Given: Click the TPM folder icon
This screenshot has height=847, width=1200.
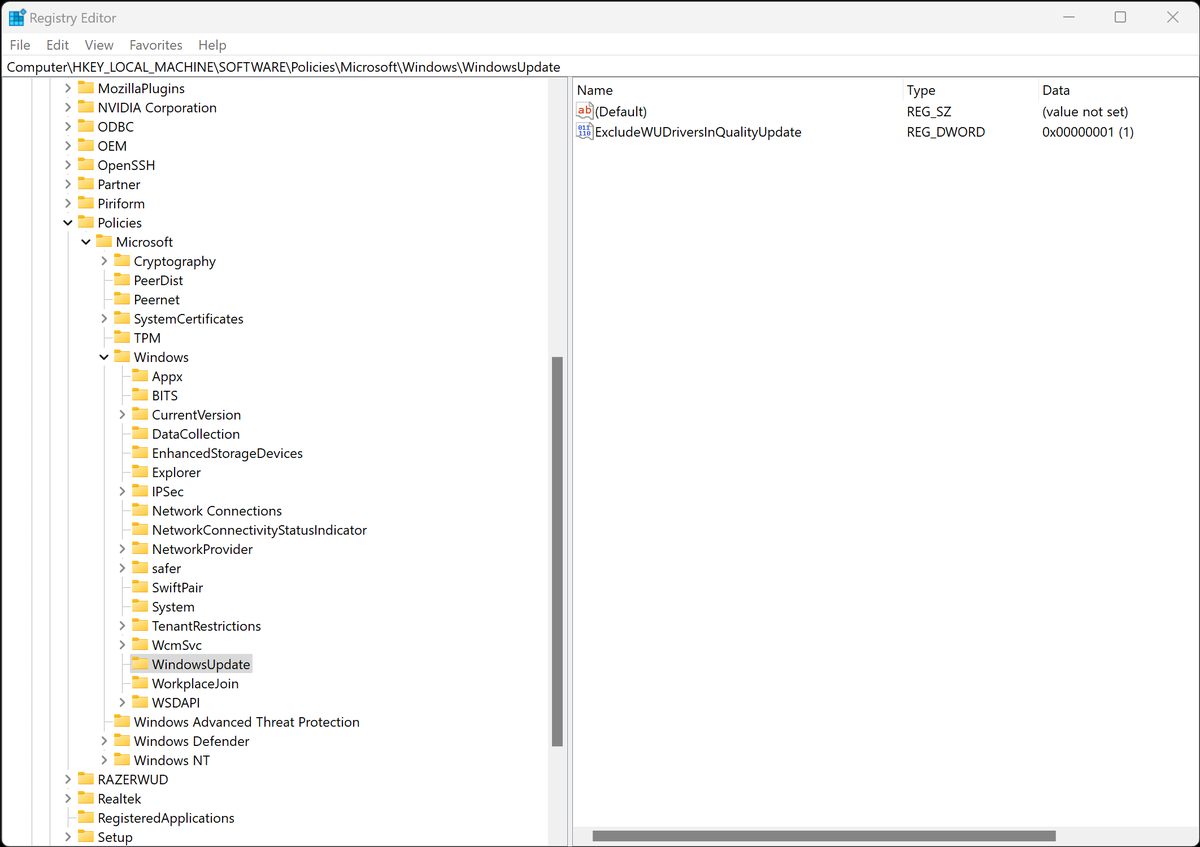Looking at the screenshot, I should (122, 338).
